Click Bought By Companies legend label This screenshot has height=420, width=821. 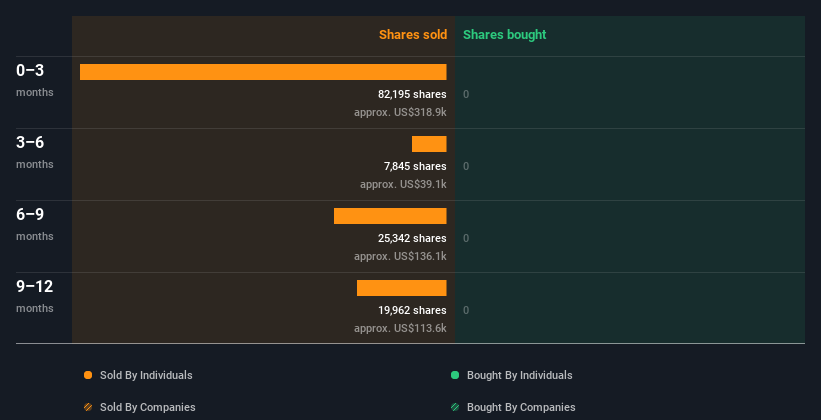tap(521, 407)
